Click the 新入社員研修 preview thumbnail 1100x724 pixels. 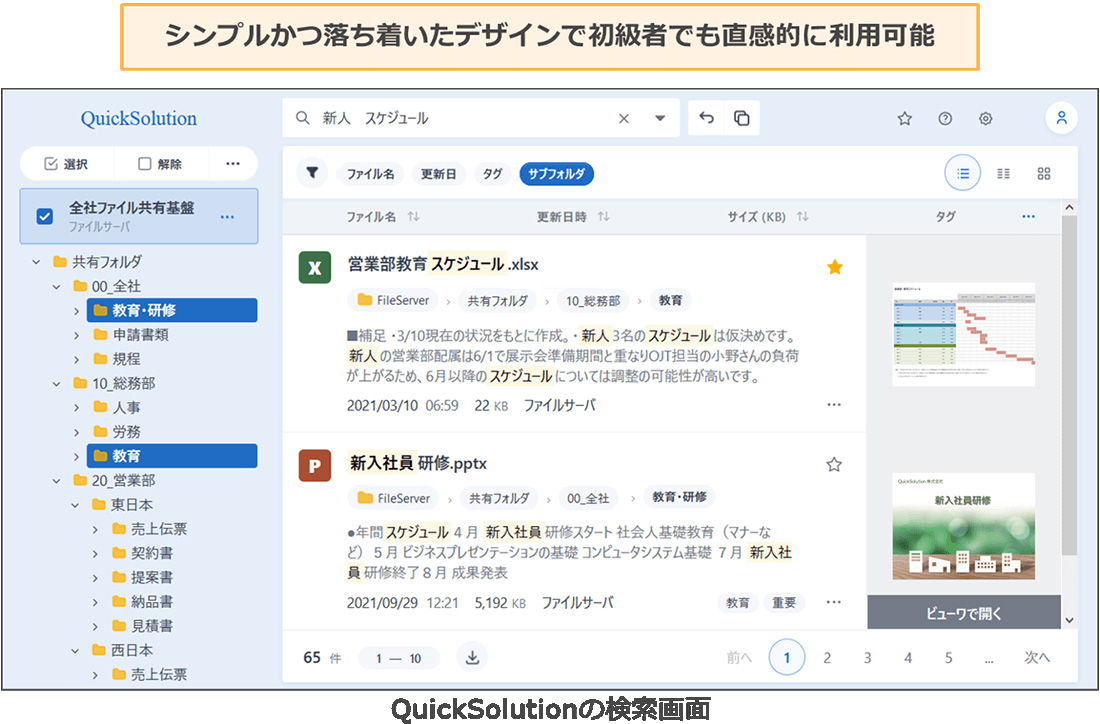[x=963, y=527]
